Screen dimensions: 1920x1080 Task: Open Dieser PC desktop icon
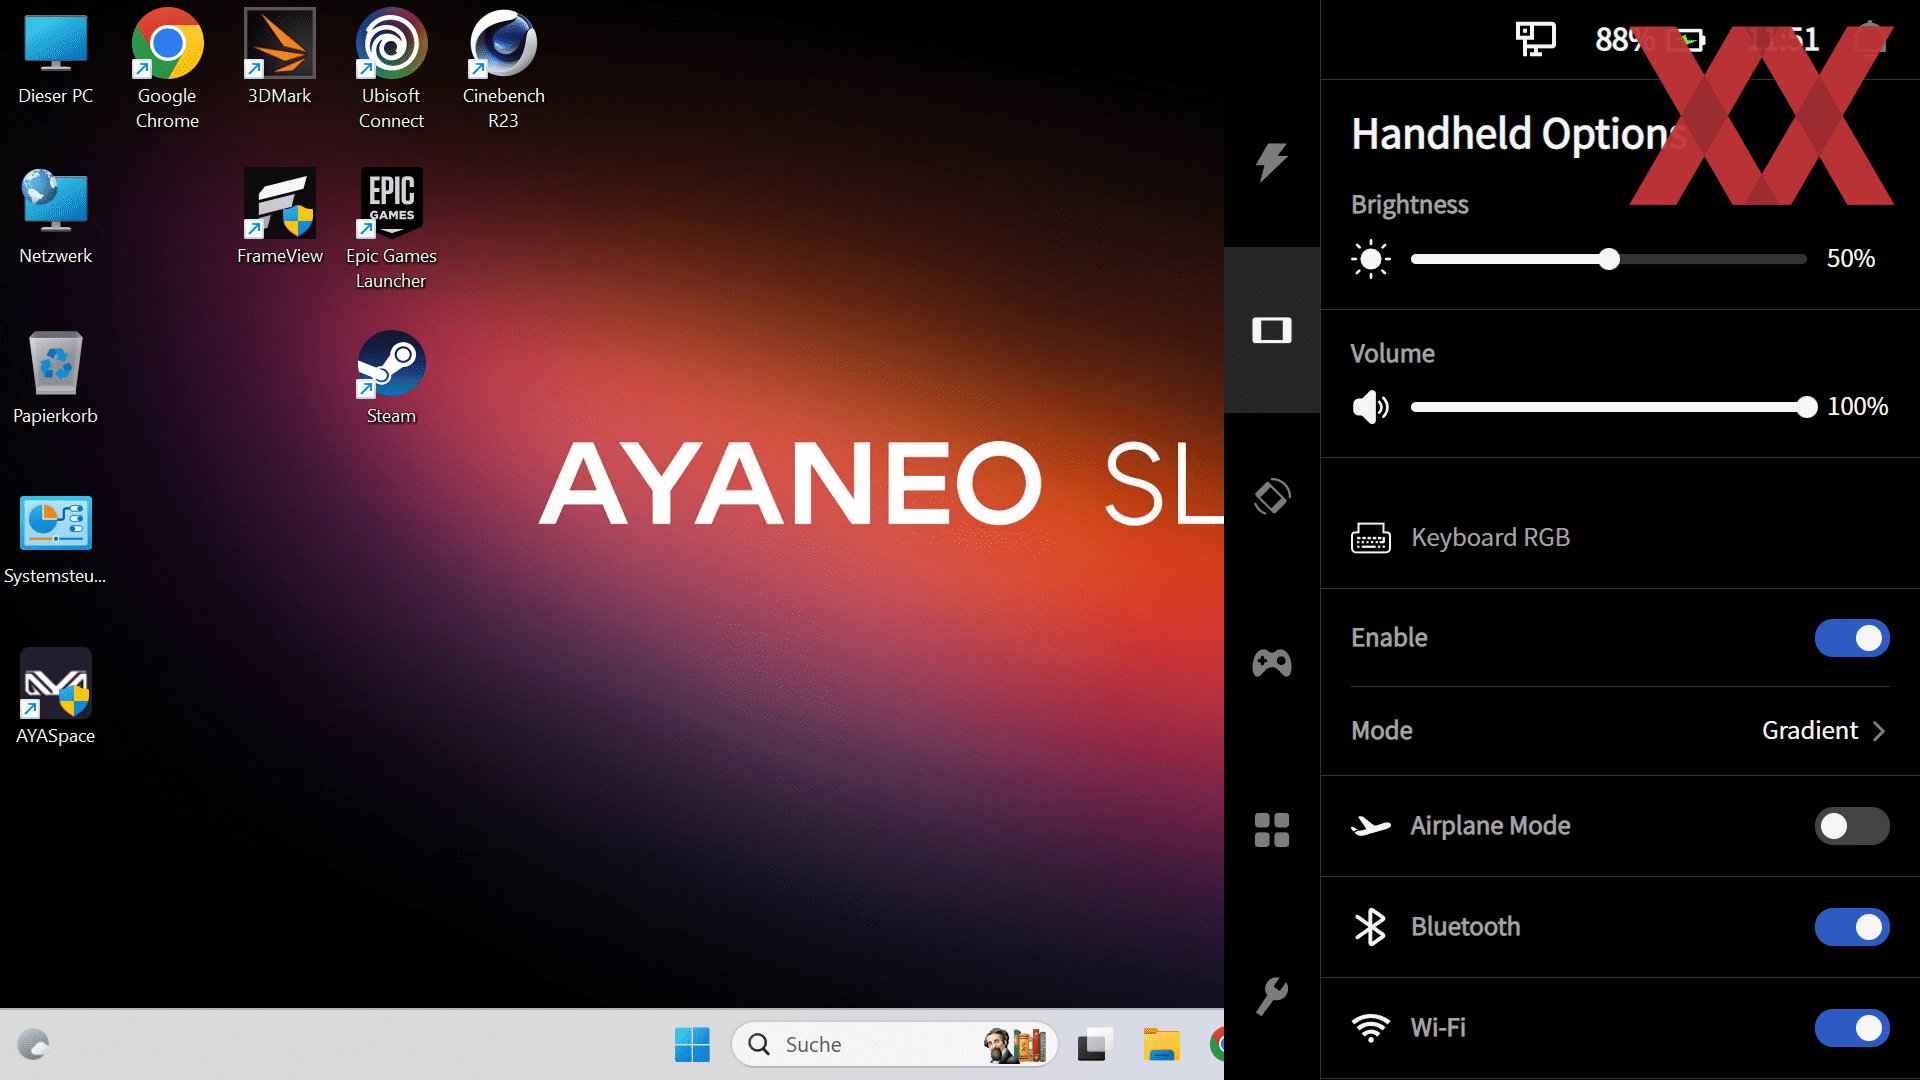(55, 60)
